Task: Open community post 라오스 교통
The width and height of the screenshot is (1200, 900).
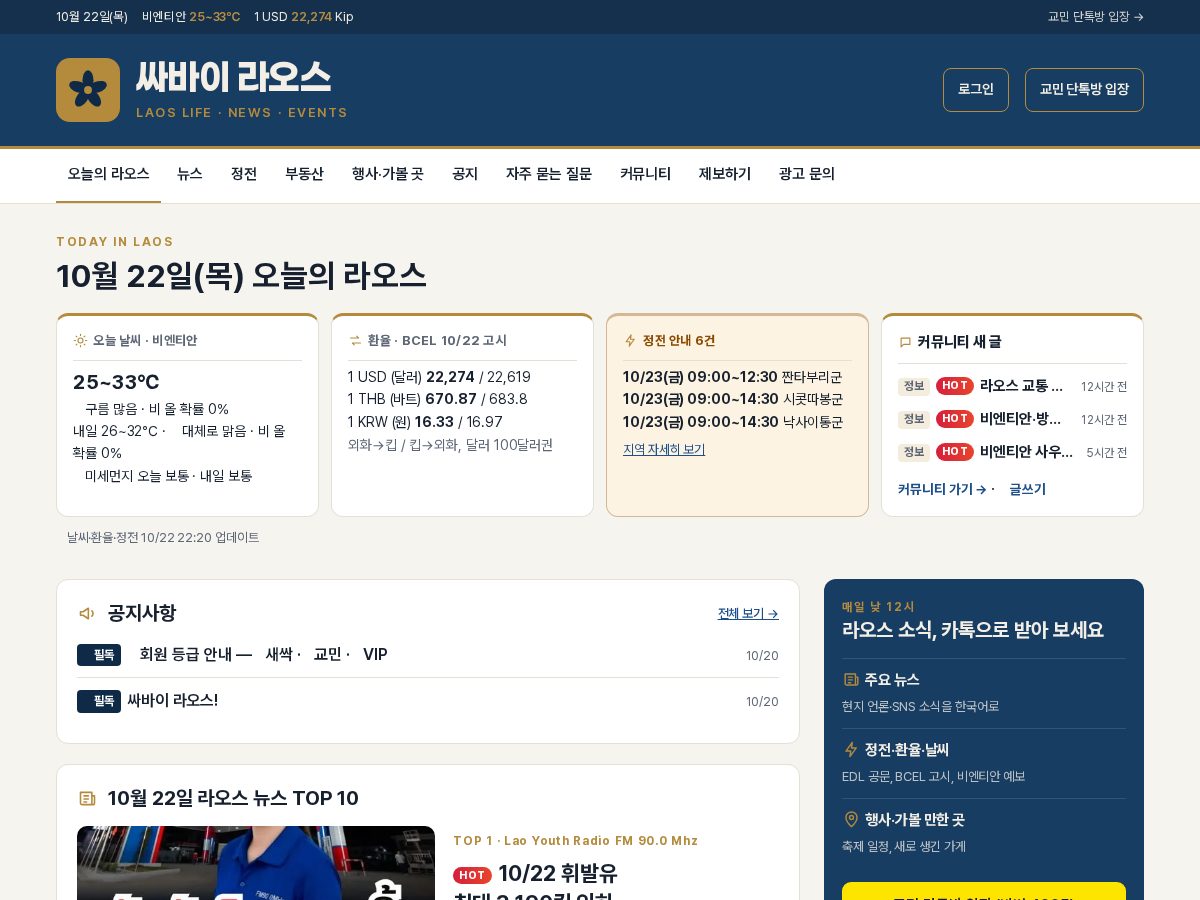Action: tap(1022, 386)
